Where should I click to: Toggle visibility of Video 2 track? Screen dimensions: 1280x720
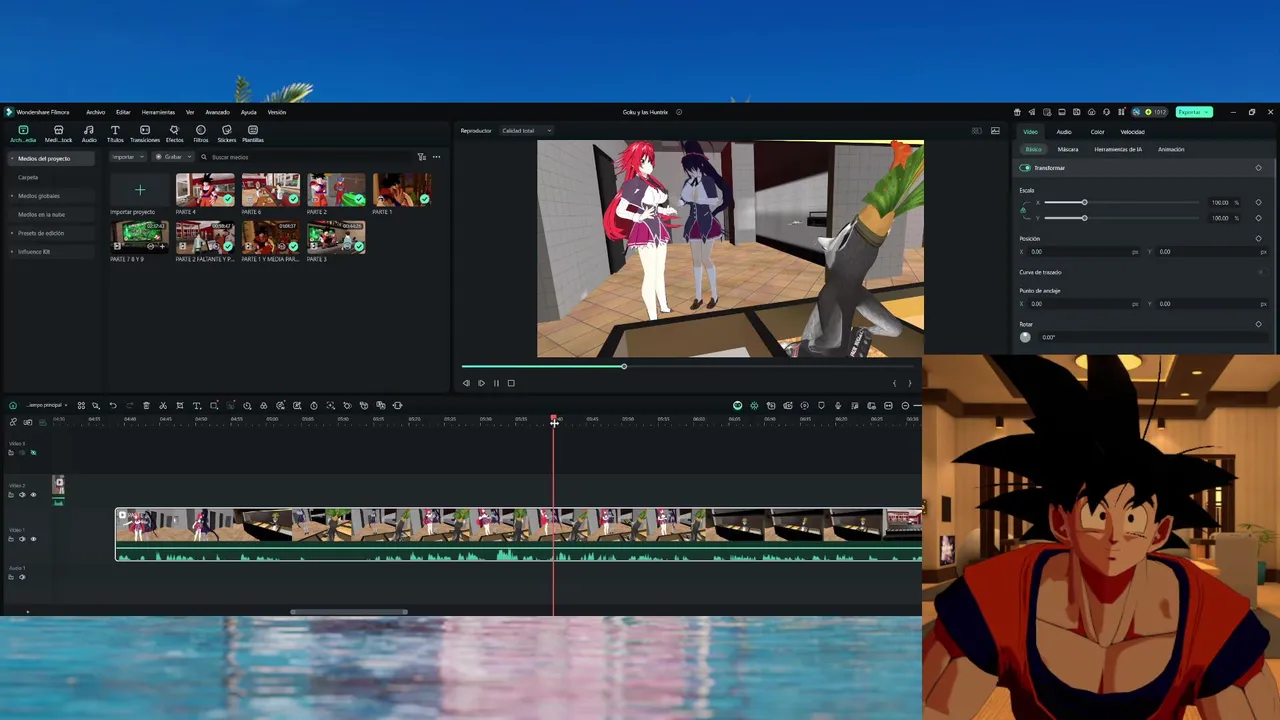click(33, 495)
